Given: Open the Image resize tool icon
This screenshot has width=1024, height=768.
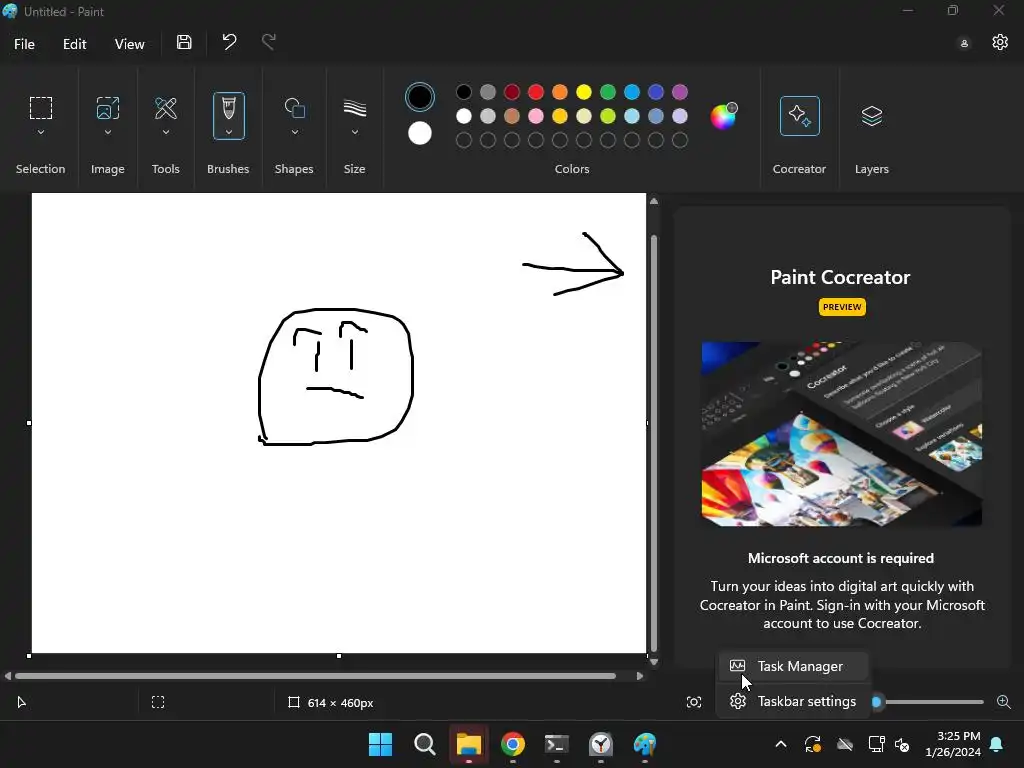Looking at the screenshot, I should point(108,108).
